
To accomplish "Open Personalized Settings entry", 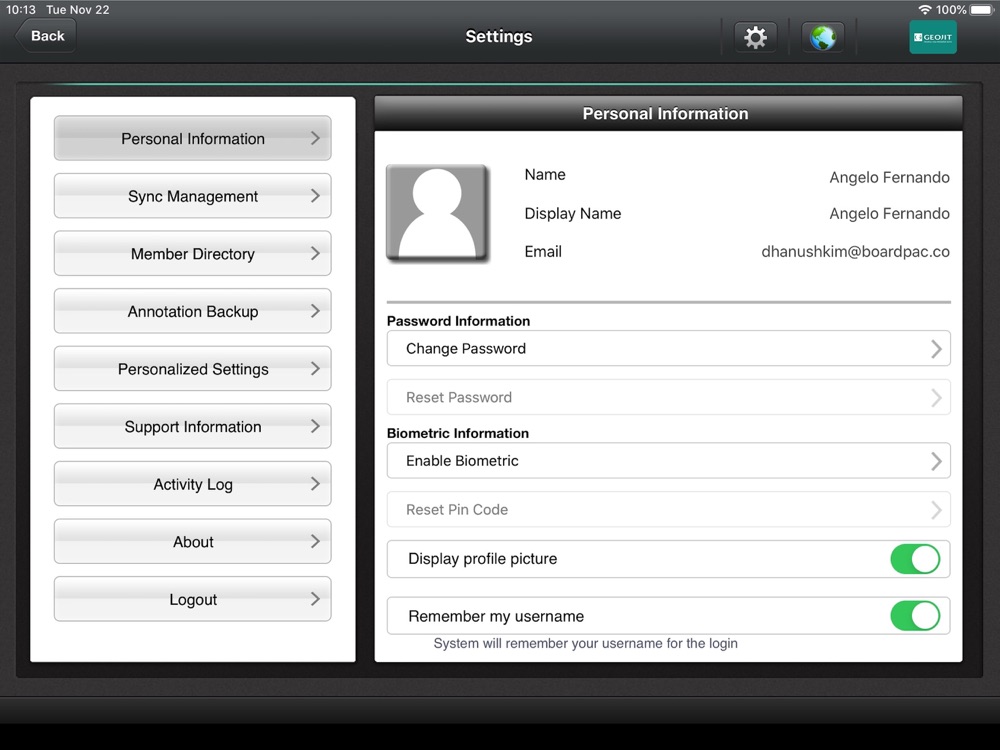I will coord(193,369).
